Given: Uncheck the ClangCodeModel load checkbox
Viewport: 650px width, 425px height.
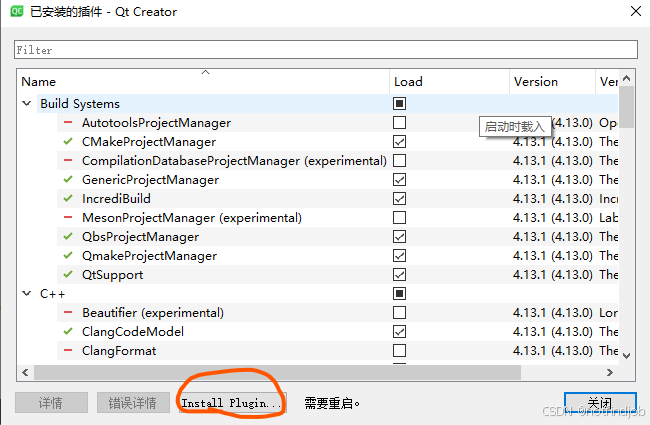Looking at the screenshot, I should [399, 332].
